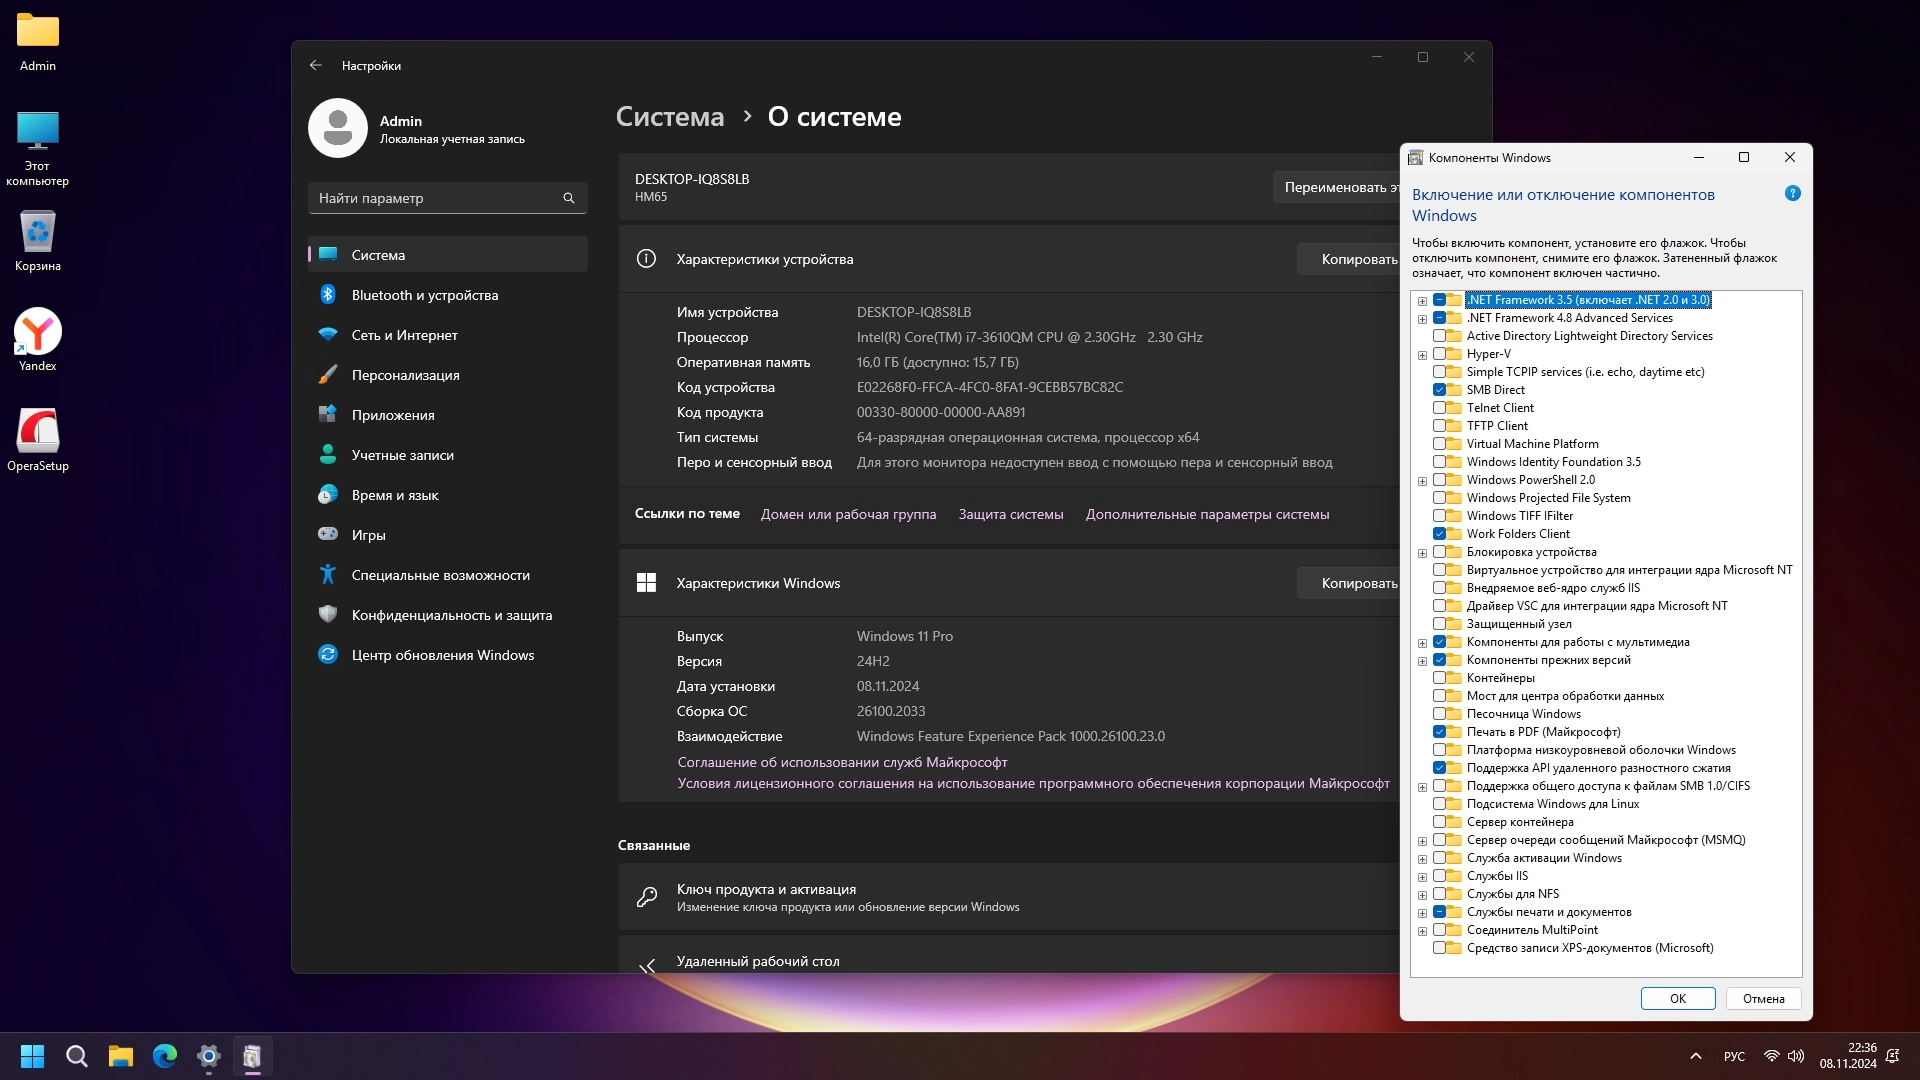The image size is (1920, 1080).
Task: Open Yandex browser desktop icon
Action: [38, 333]
